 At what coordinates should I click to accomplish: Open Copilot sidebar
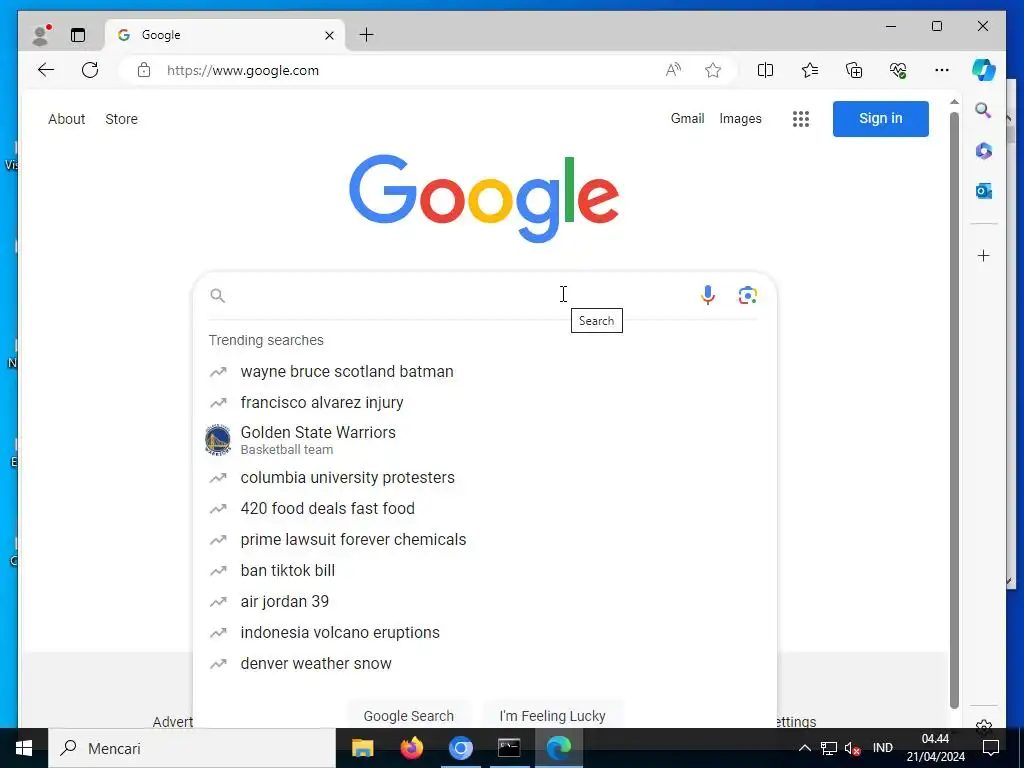pos(984,70)
